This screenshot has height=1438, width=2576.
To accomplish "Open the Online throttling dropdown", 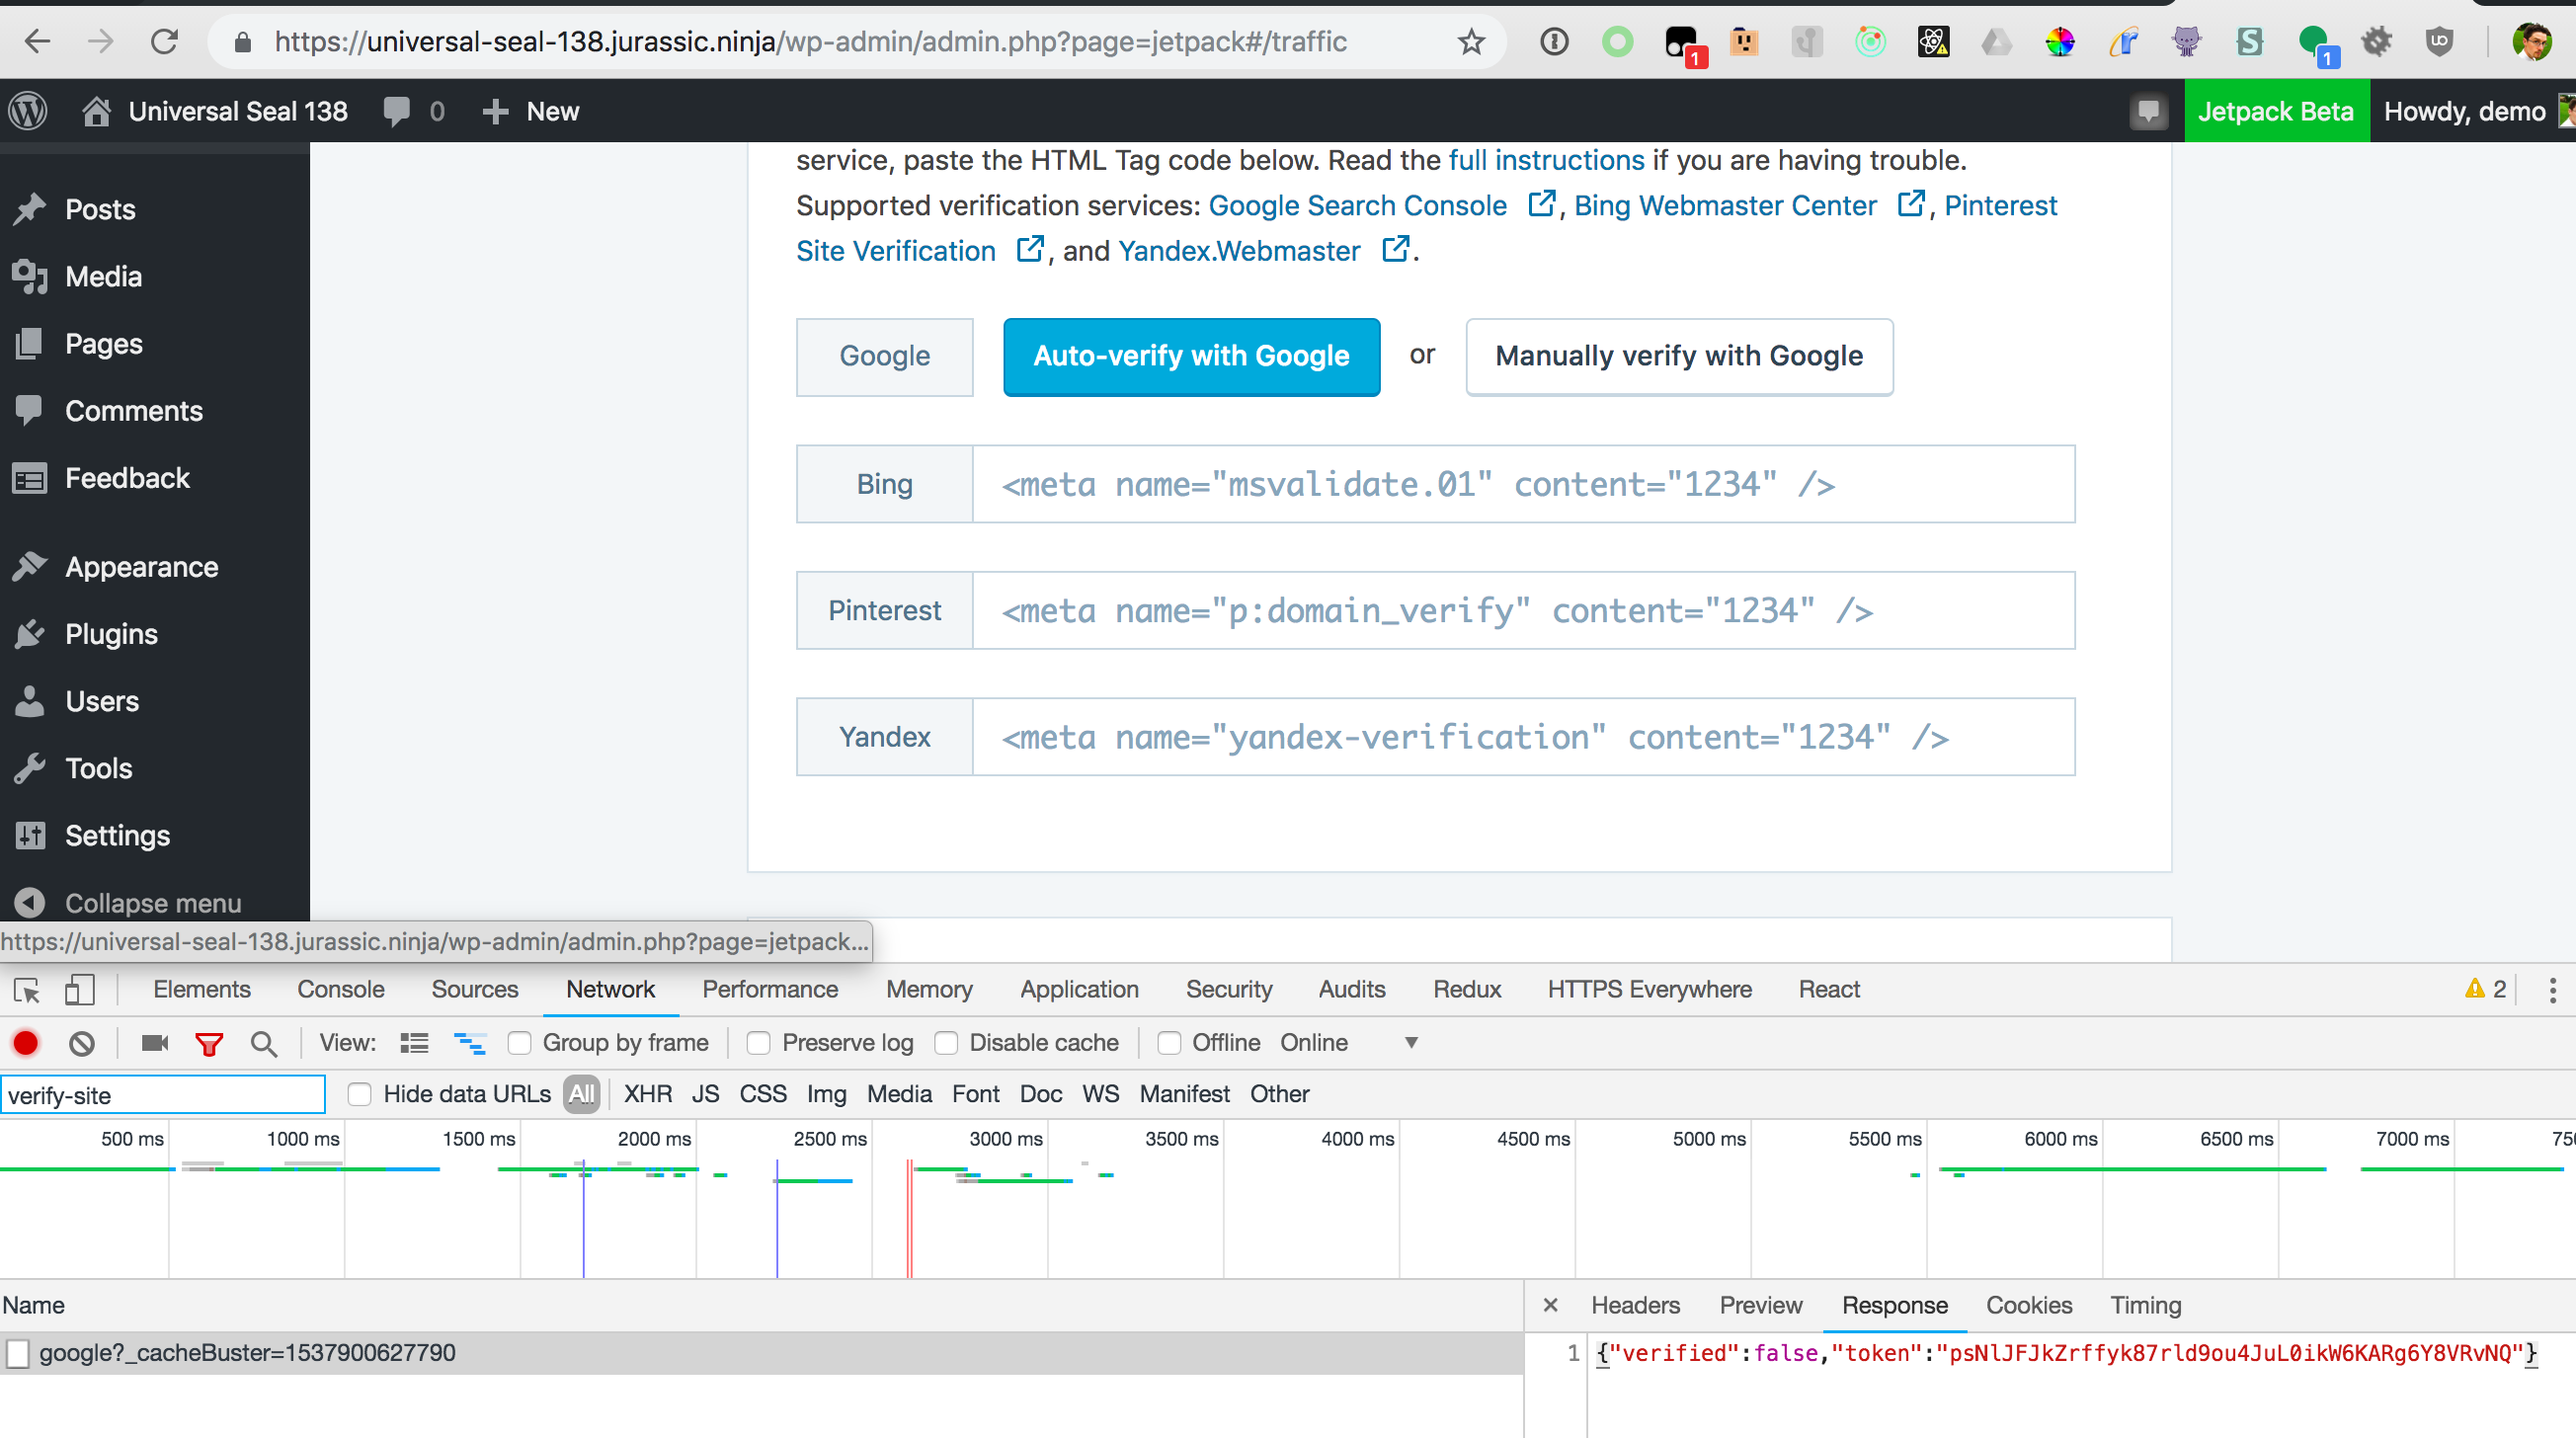I will pos(1348,1043).
